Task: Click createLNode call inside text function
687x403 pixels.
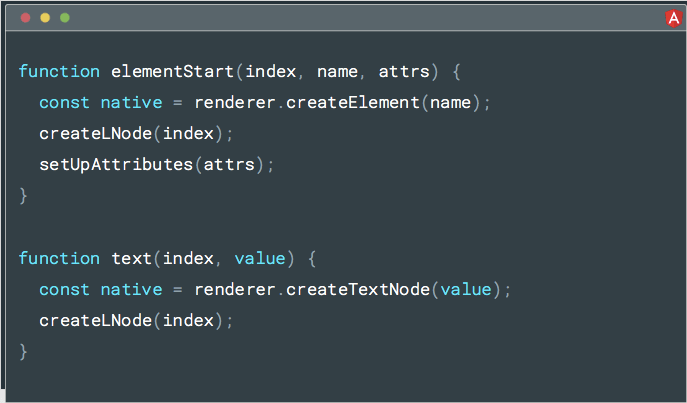Action: coord(95,320)
